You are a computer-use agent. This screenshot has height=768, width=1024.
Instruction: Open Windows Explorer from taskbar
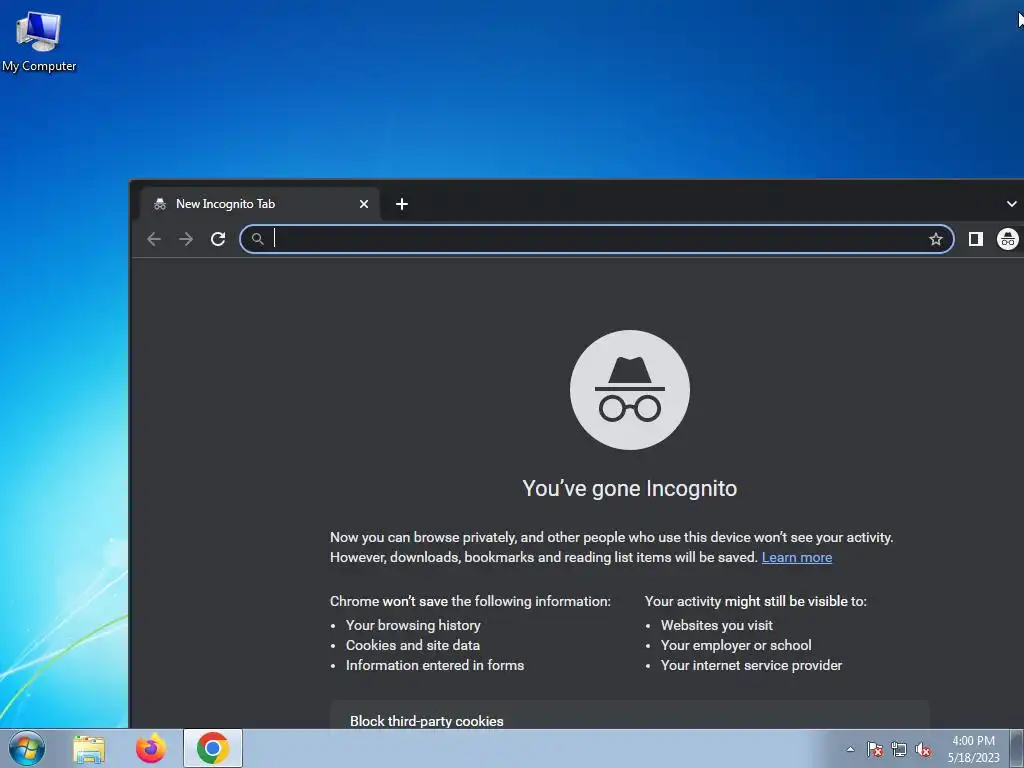(89, 748)
